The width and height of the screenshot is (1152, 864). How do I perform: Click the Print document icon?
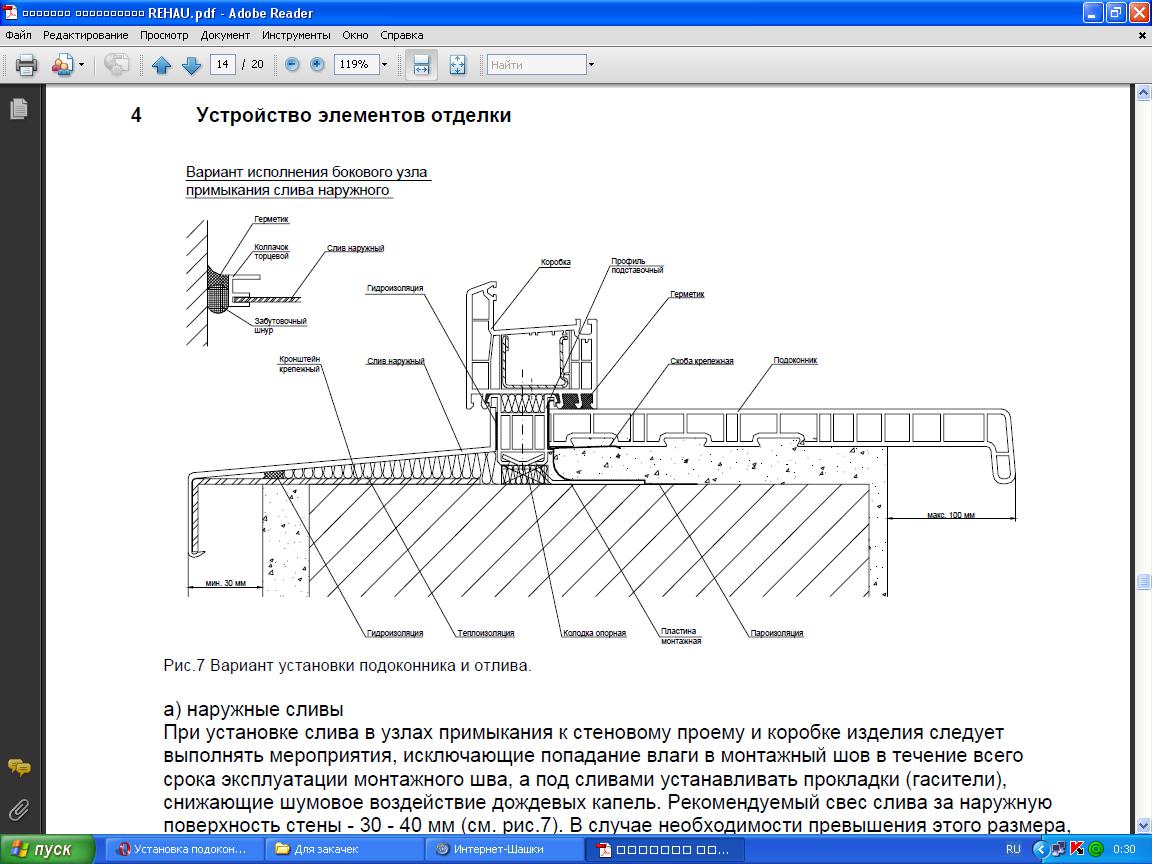[x=26, y=65]
